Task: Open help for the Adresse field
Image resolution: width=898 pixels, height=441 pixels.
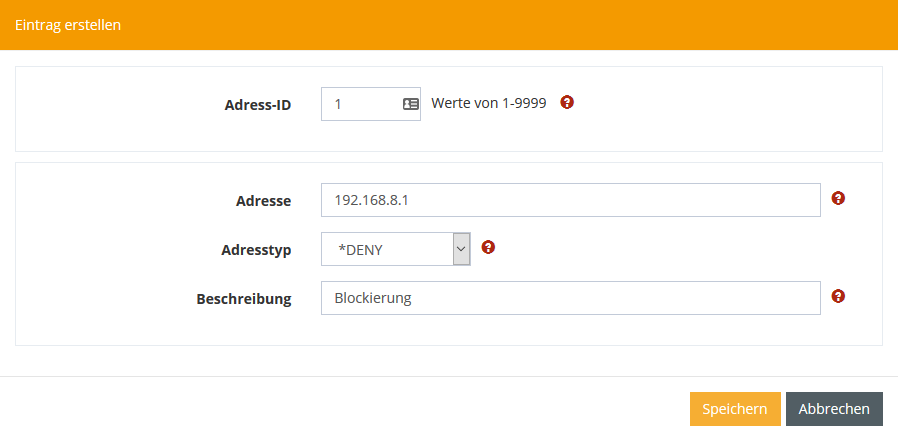Action: point(838,199)
